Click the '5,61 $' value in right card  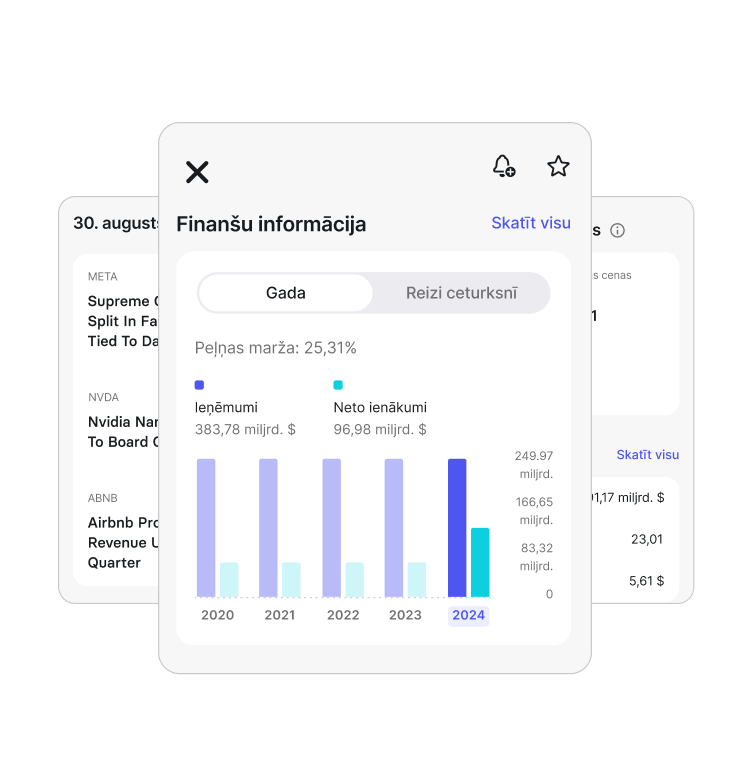[646, 581]
